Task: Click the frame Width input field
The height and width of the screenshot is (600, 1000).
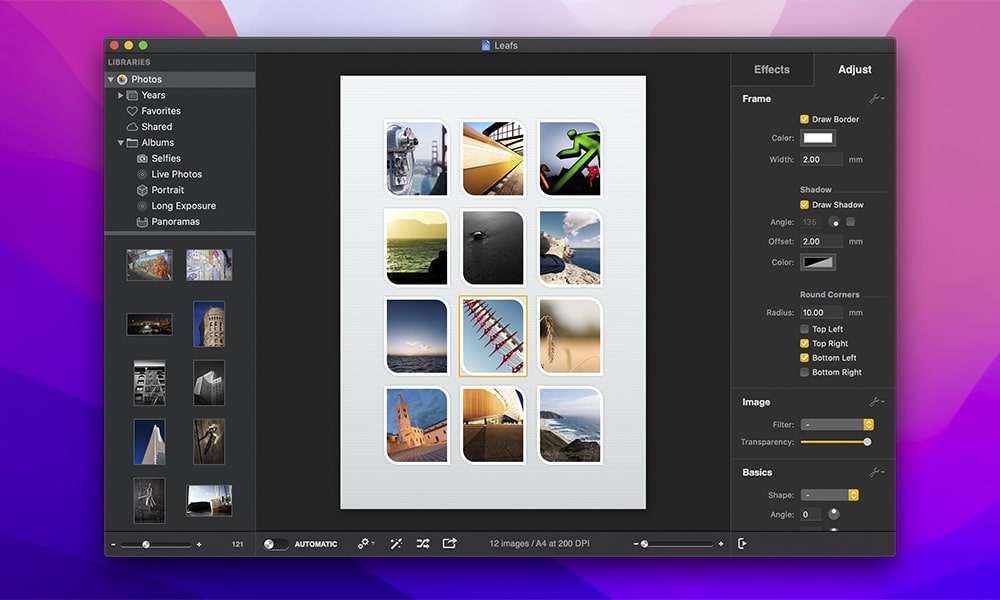Action: (821, 160)
